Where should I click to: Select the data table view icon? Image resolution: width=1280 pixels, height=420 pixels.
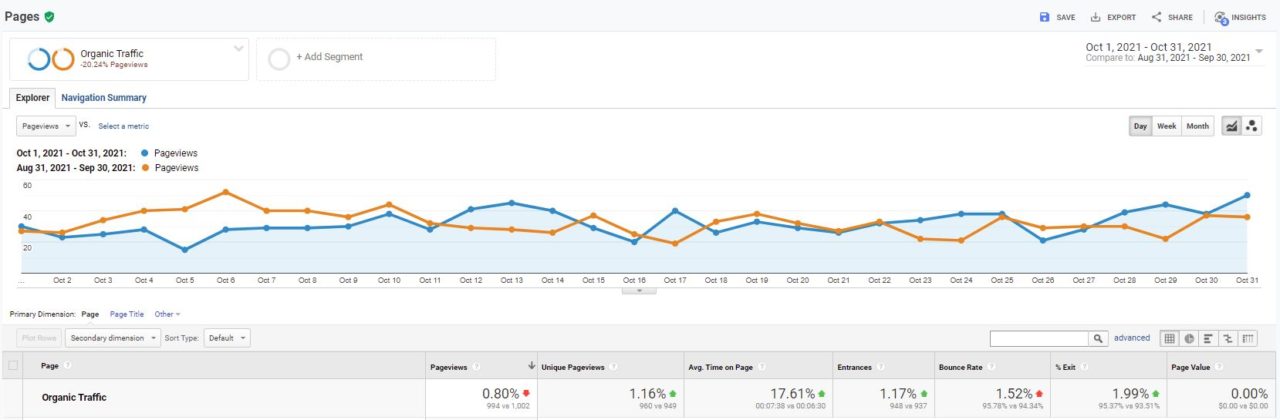click(x=1169, y=339)
